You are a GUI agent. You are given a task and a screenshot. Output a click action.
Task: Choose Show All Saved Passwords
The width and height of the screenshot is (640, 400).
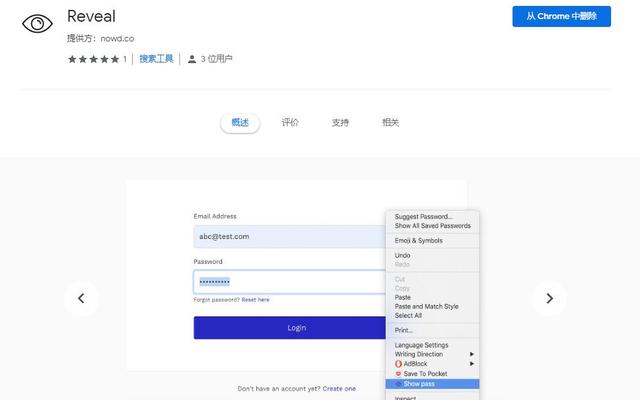(x=433, y=226)
